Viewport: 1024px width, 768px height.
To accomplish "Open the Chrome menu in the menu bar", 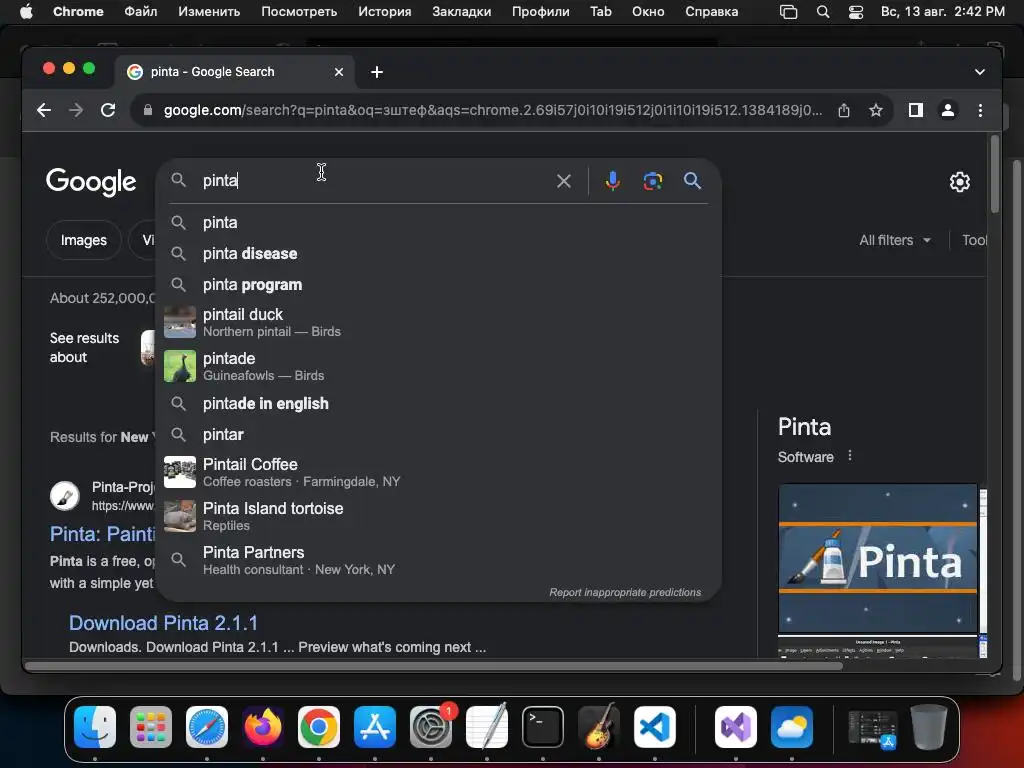I will (x=78, y=12).
